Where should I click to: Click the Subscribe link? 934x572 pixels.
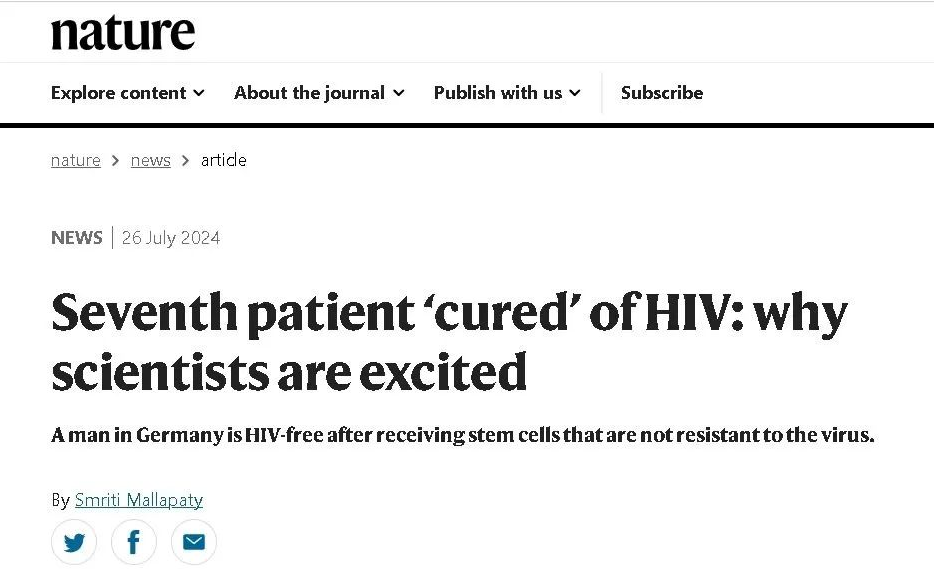click(662, 93)
